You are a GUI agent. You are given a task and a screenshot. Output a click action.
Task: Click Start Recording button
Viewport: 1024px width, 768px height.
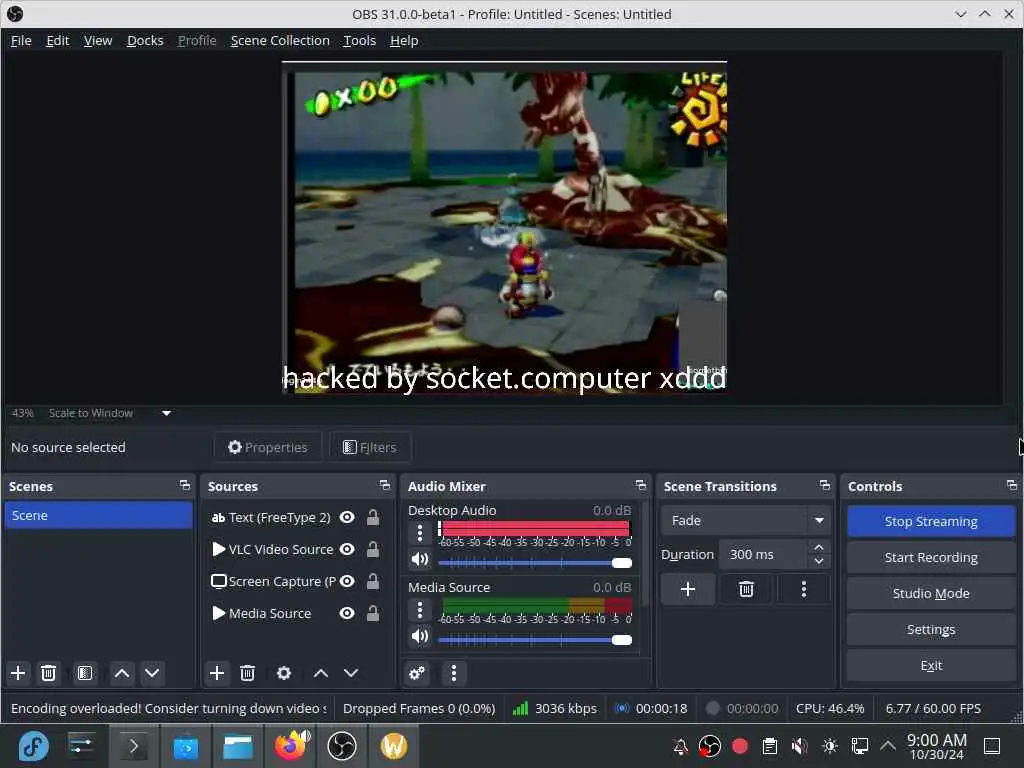point(931,557)
